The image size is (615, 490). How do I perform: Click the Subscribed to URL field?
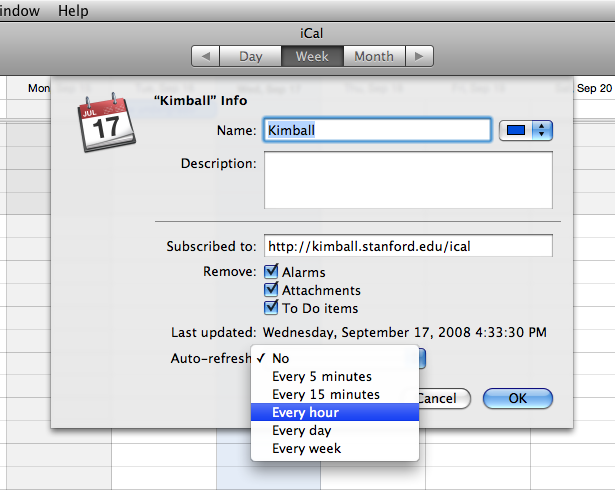click(x=408, y=246)
